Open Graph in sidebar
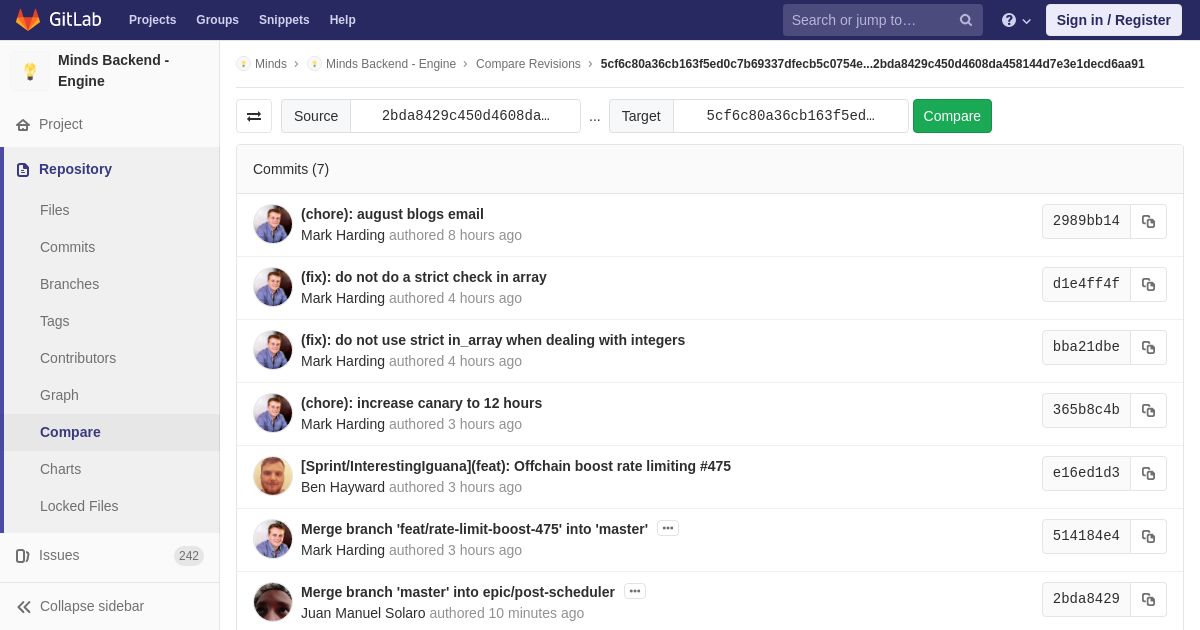The height and width of the screenshot is (630, 1200). point(59,395)
